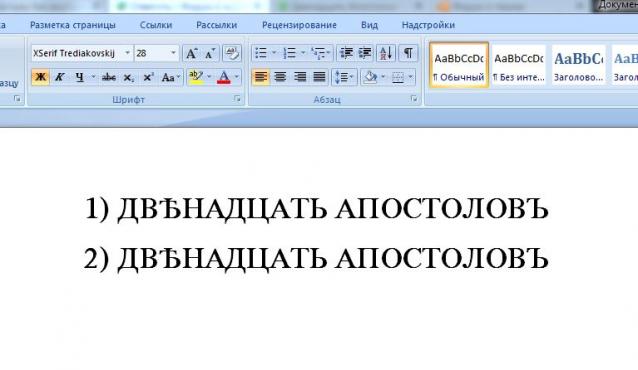Click the font name box XSerif Trediakovskij

click(x=77, y=53)
